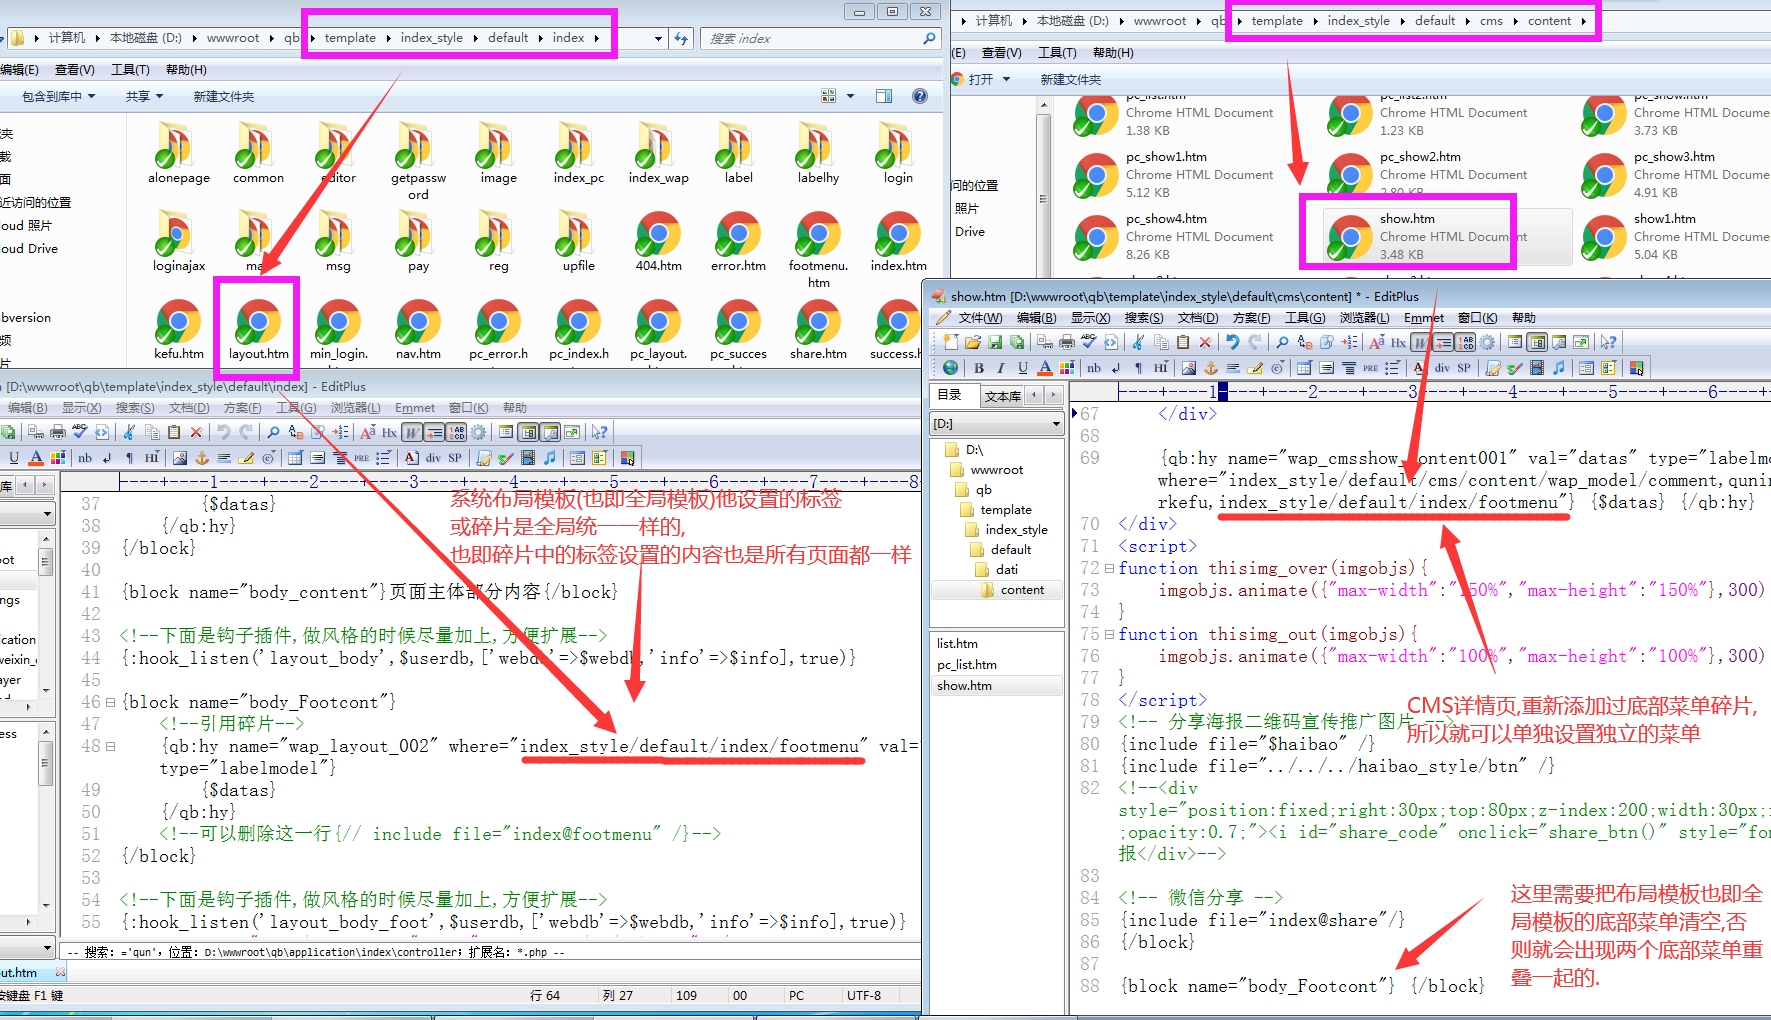The width and height of the screenshot is (1771, 1020).
Task: Toggle the Explorer preview pane button
Action: coord(884,96)
